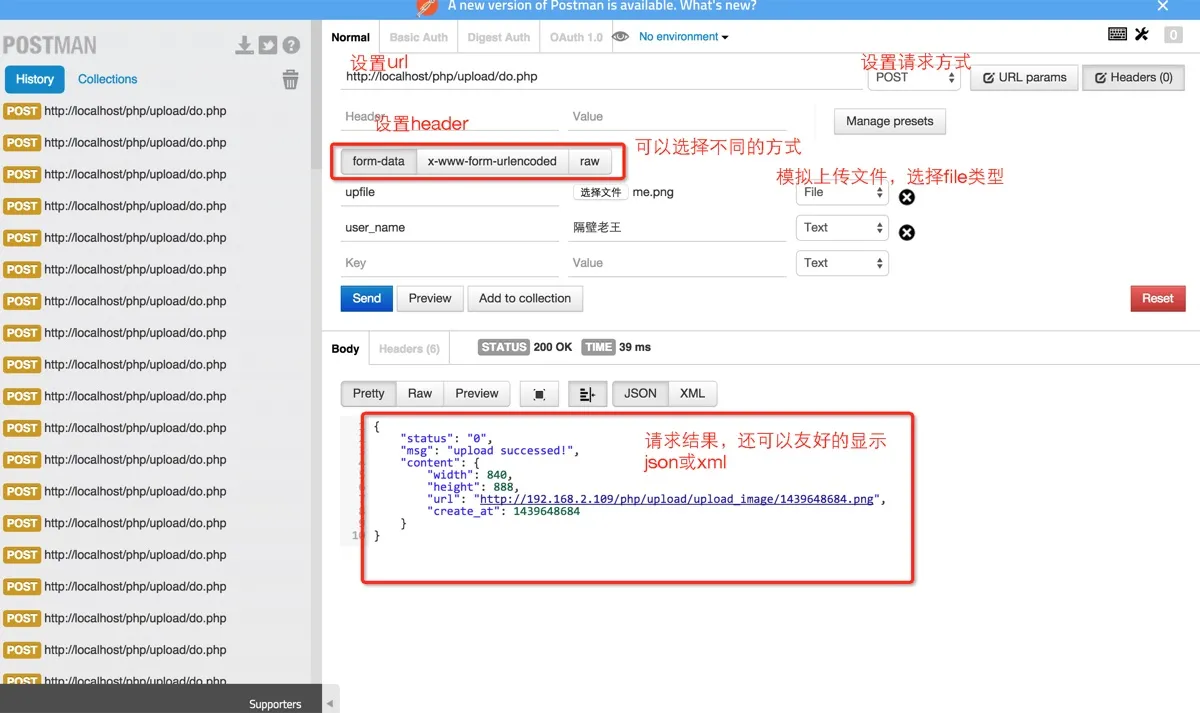Switch body type to x-www-form-urlencoded

tap(492, 161)
